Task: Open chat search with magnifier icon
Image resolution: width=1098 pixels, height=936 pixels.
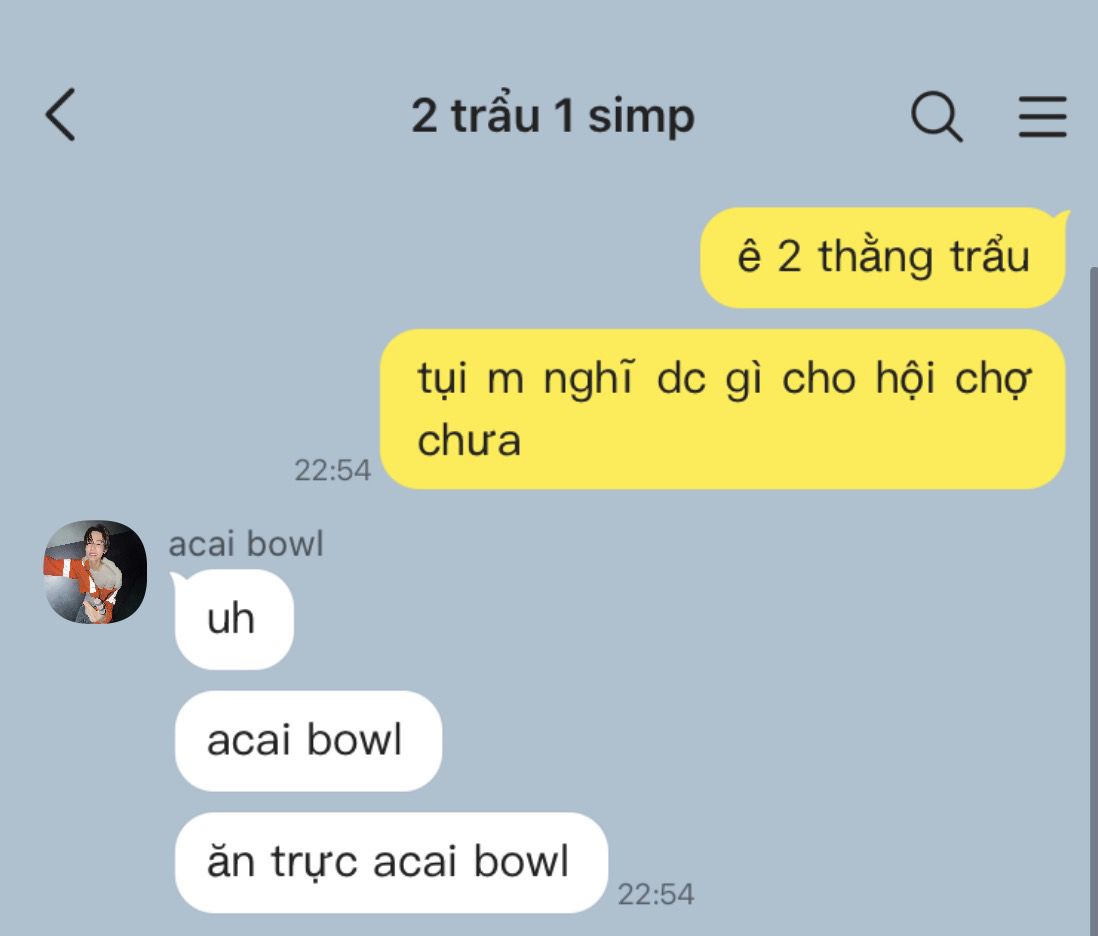Action: coord(937,116)
